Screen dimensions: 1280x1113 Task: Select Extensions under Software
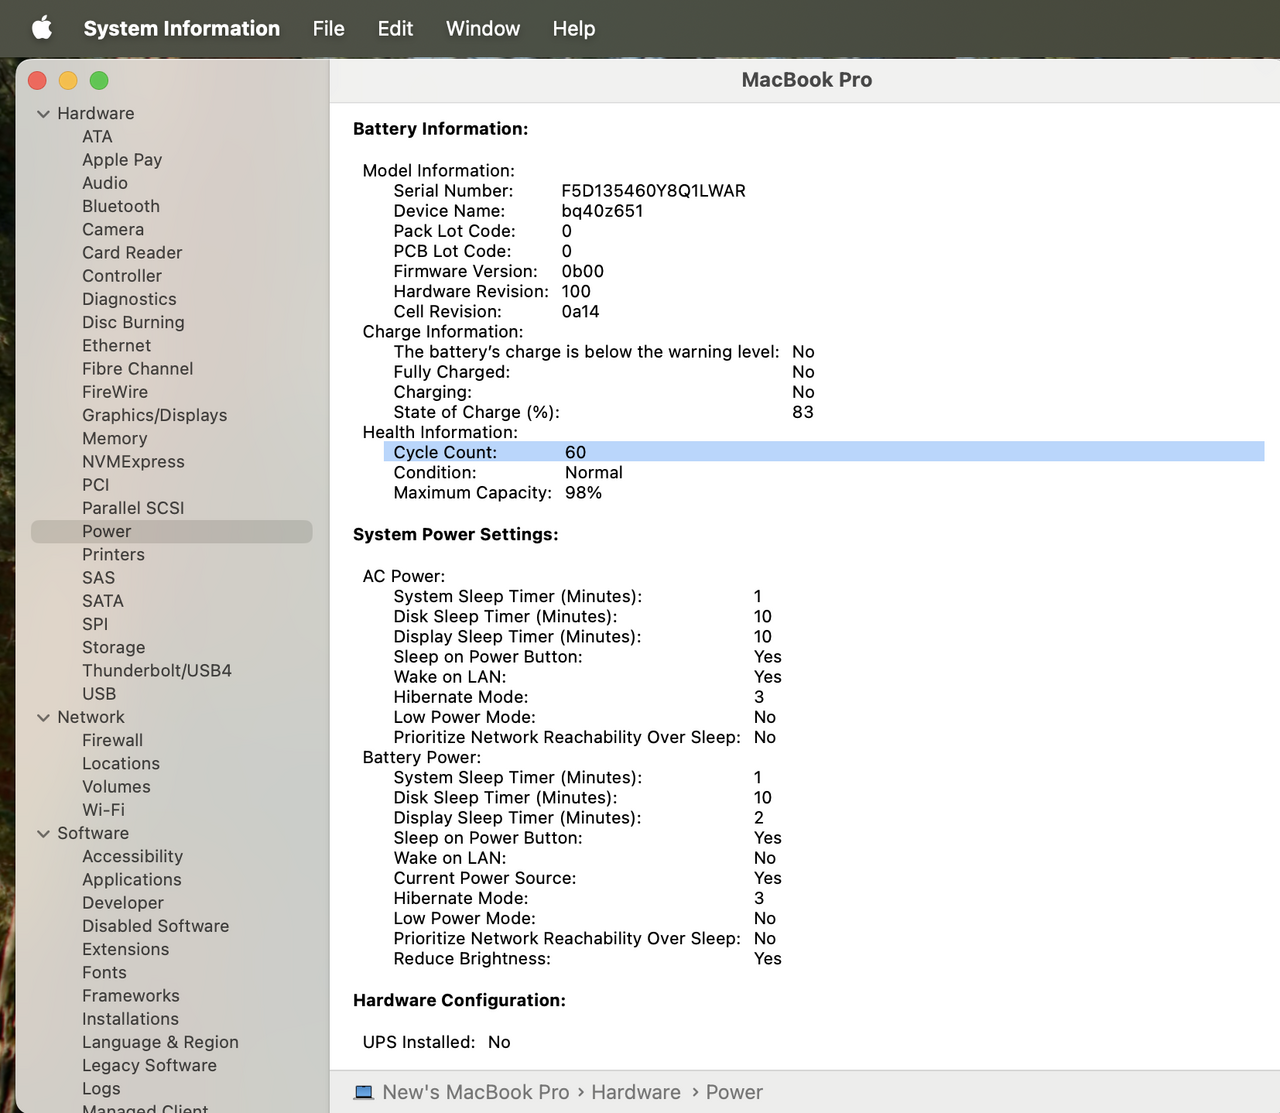[x=125, y=950]
